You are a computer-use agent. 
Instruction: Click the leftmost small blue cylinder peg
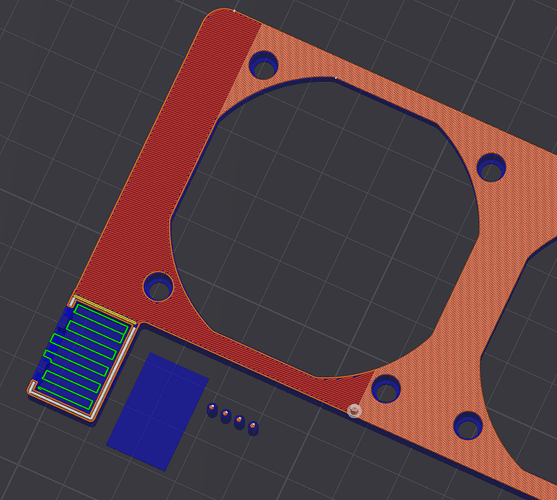212,410
